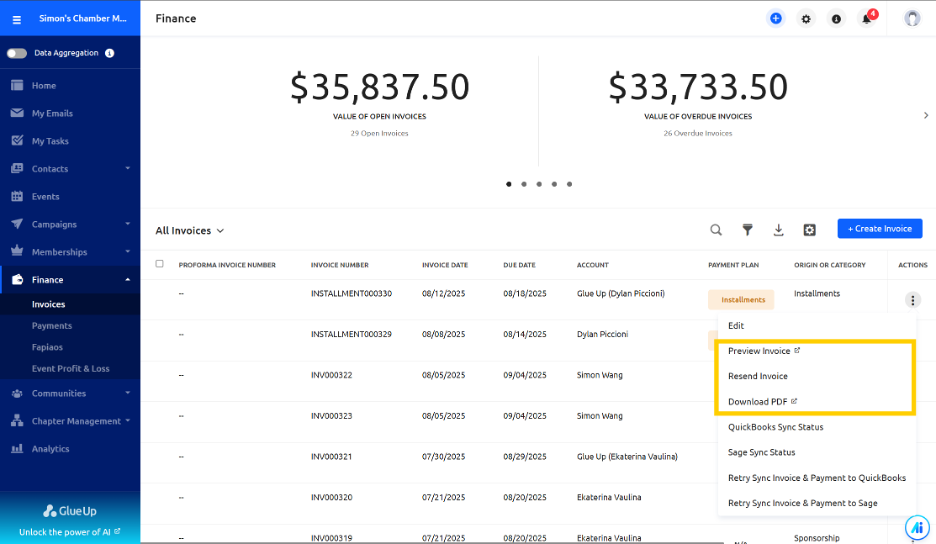The width and height of the screenshot is (936, 544).
Task: Click the download/export invoices icon
Action: pyautogui.click(x=778, y=230)
